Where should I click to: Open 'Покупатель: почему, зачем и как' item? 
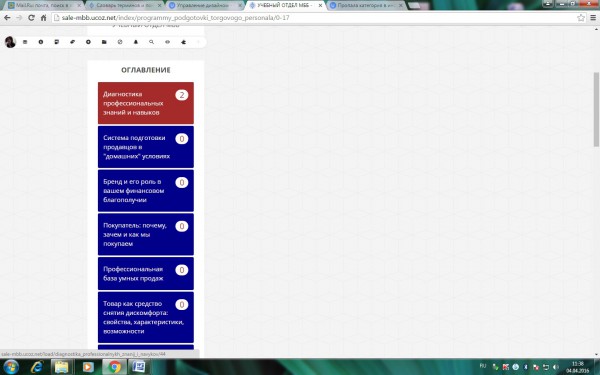coord(145,234)
